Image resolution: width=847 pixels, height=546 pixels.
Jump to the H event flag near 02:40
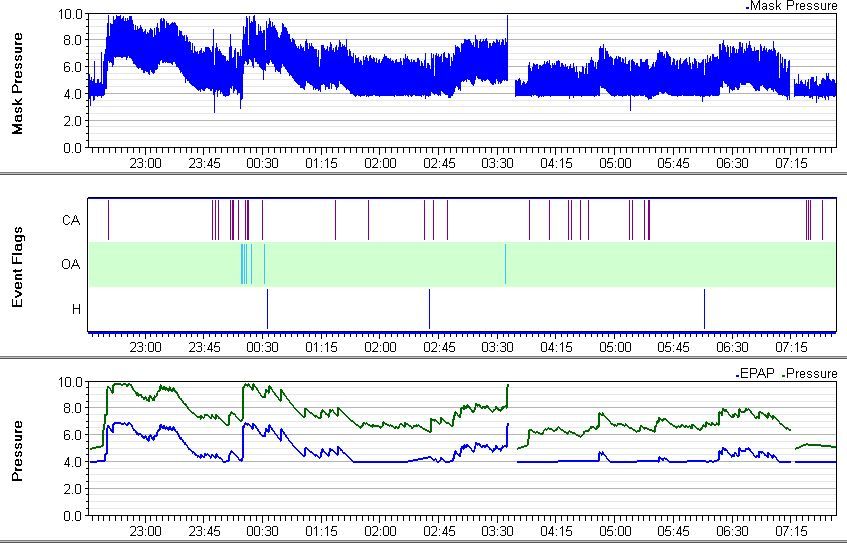(x=429, y=308)
